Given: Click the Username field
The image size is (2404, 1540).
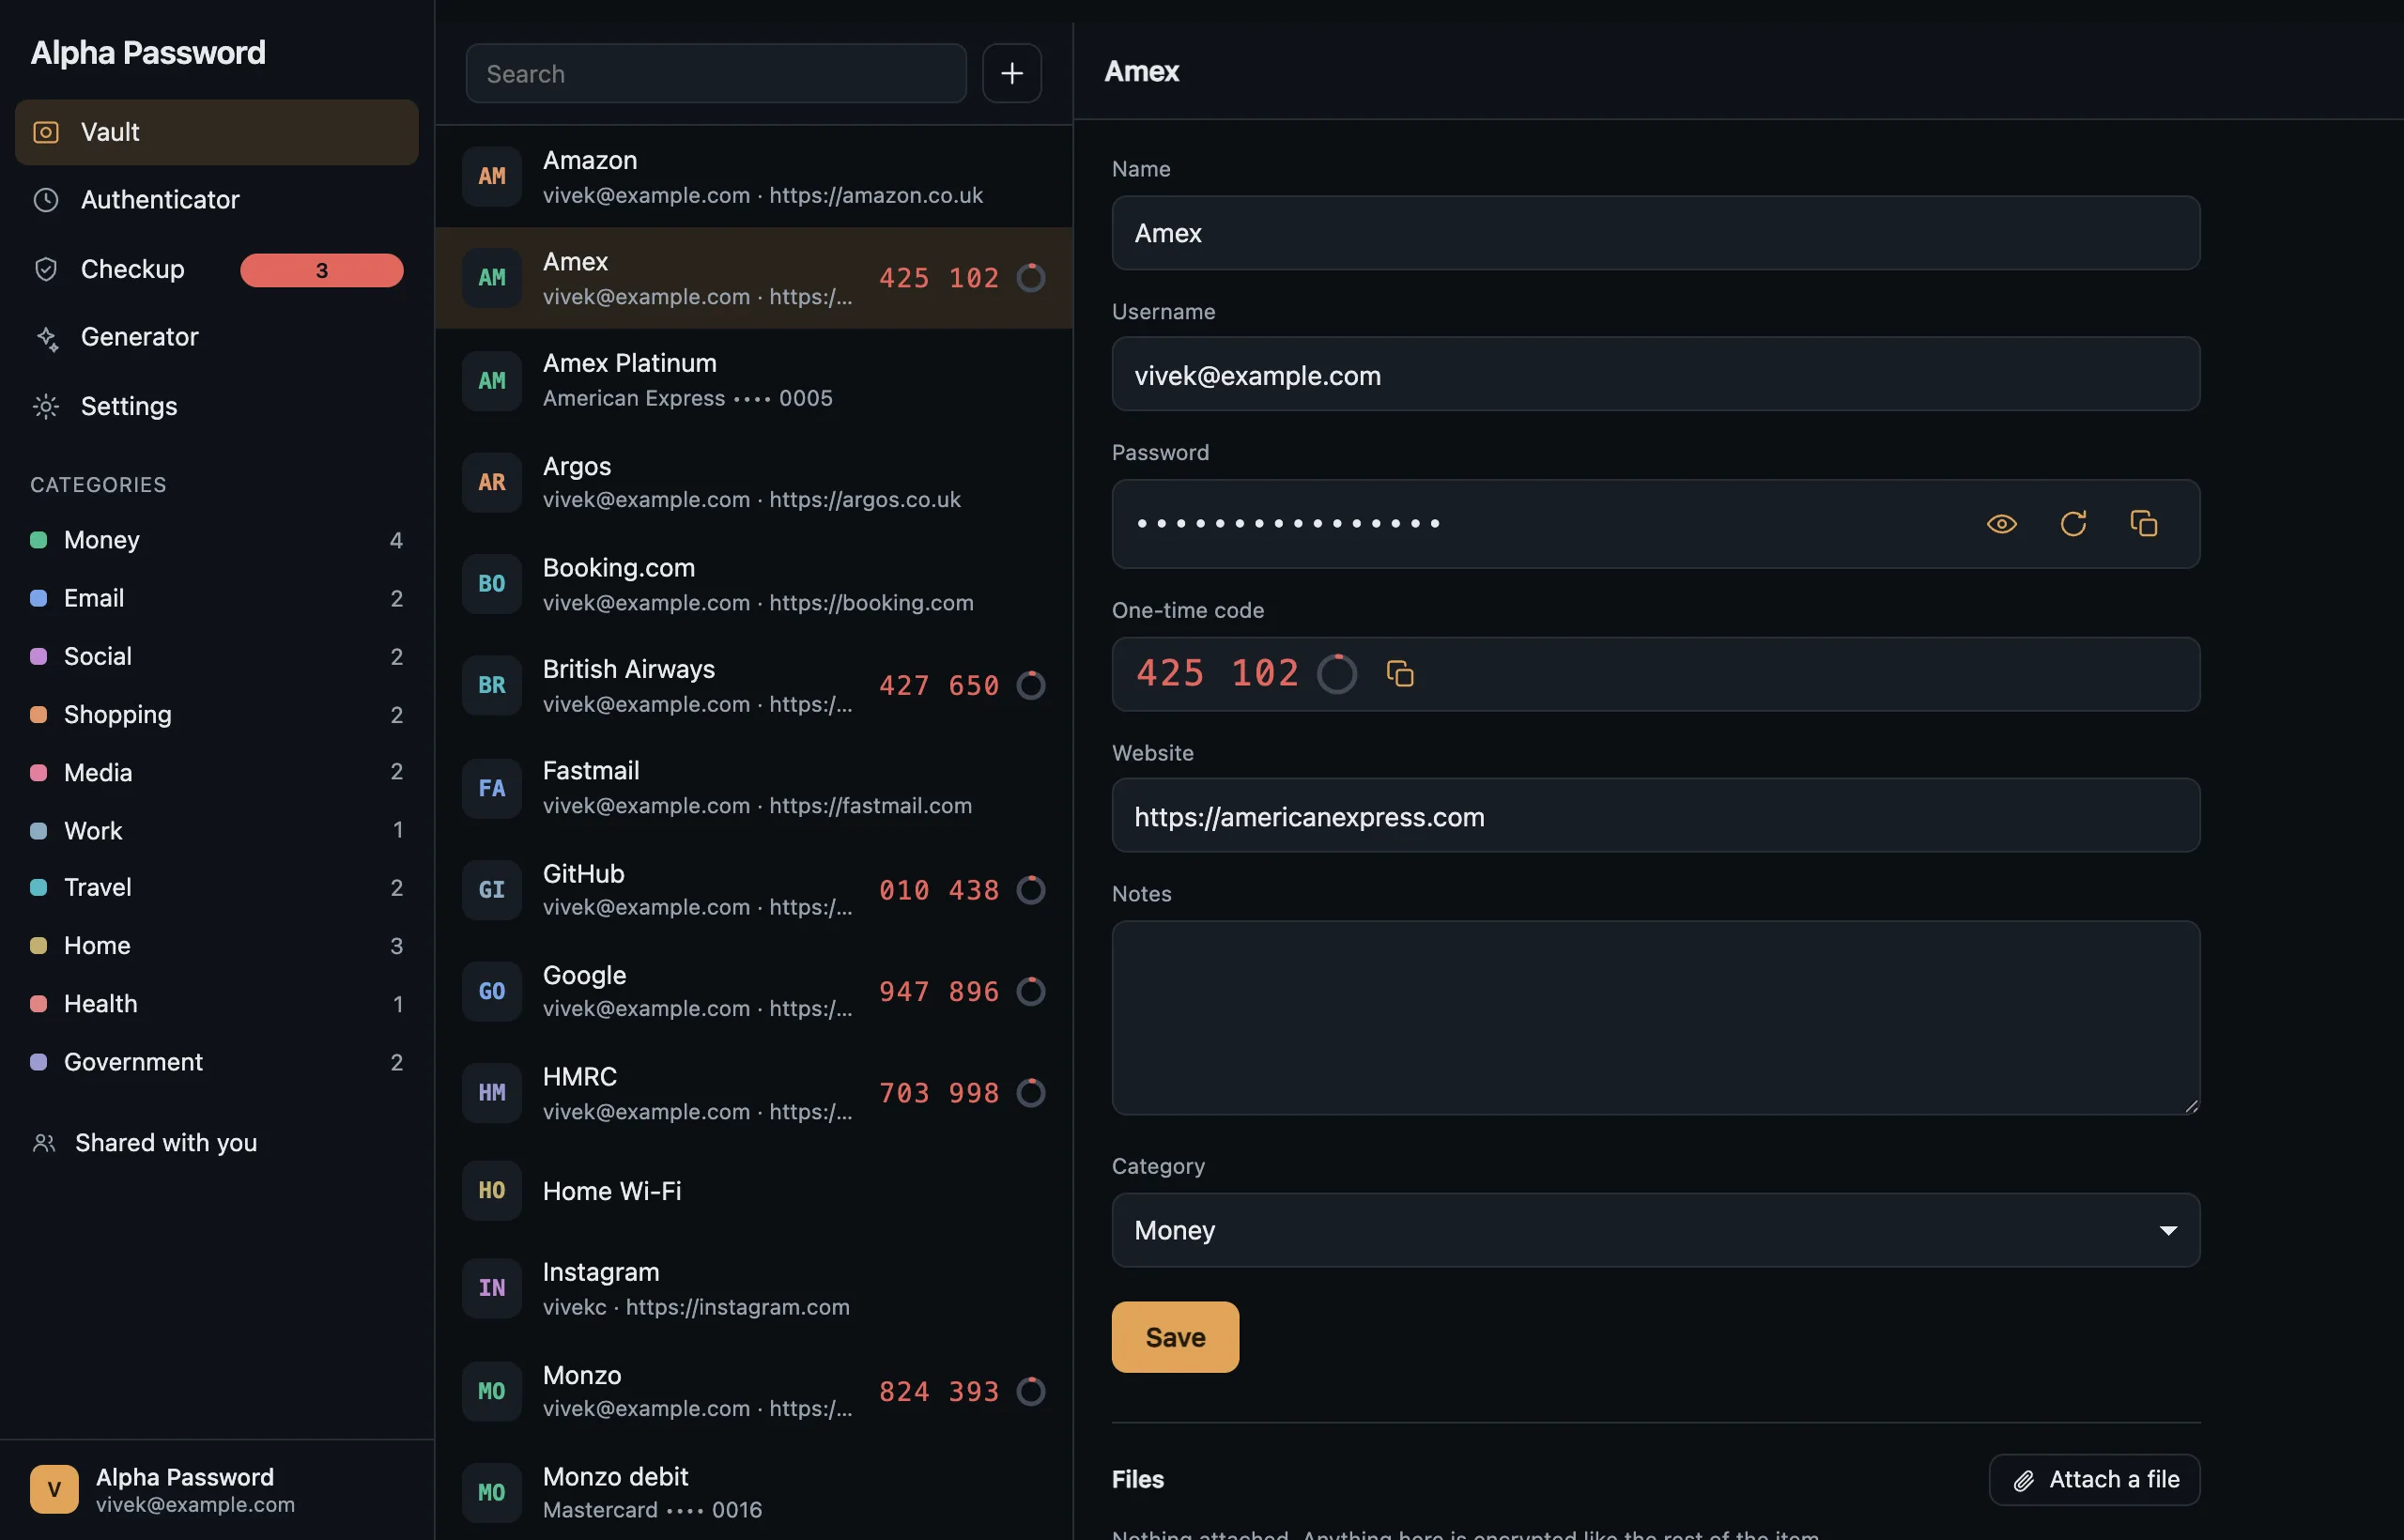Looking at the screenshot, I should point(1655,374).
